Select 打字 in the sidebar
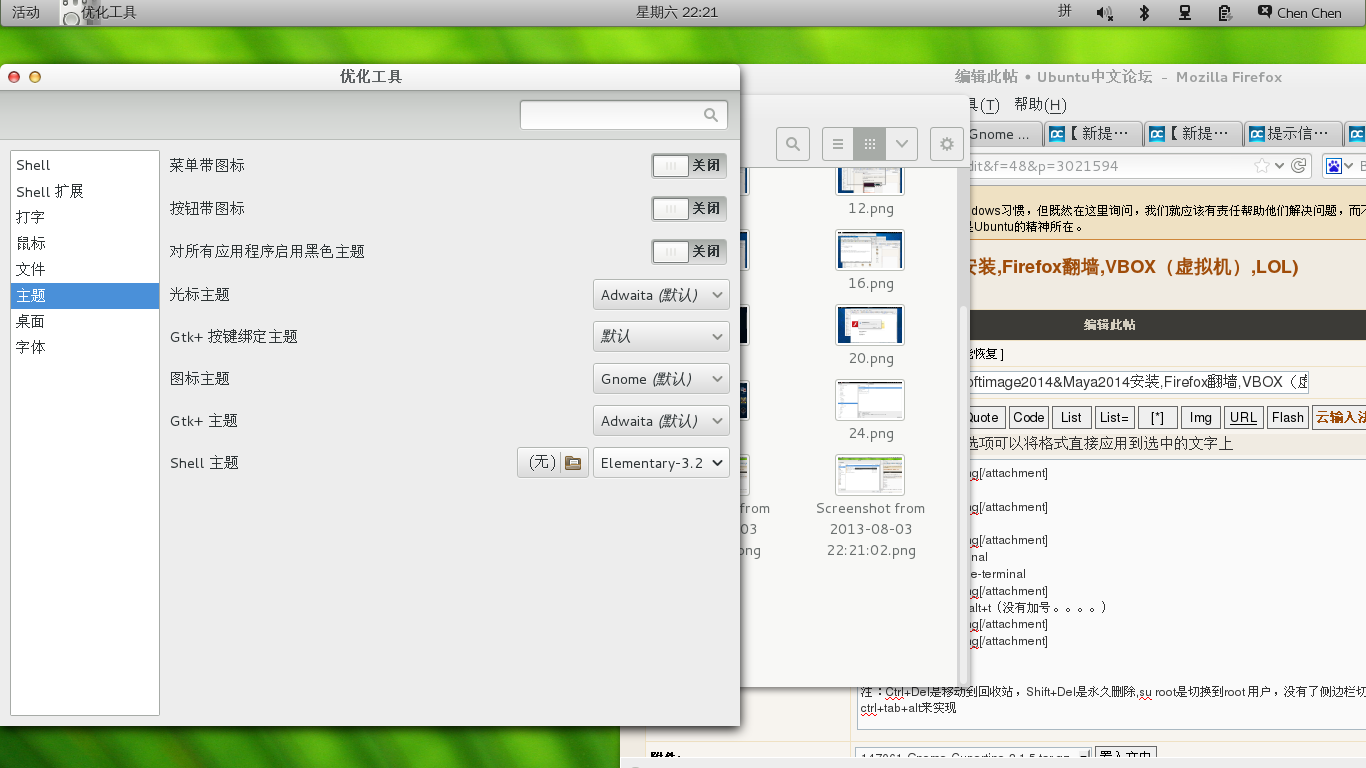Viewport: 1366px width, 768px height. [85, 217]
